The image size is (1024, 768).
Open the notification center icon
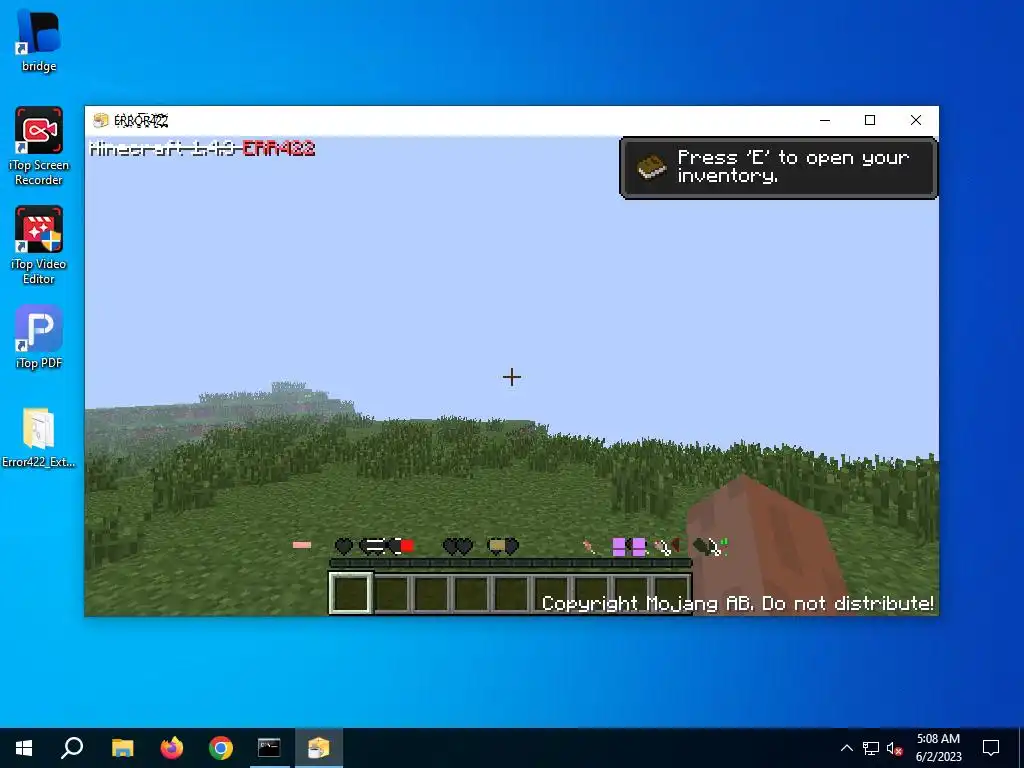pos(991,748)
